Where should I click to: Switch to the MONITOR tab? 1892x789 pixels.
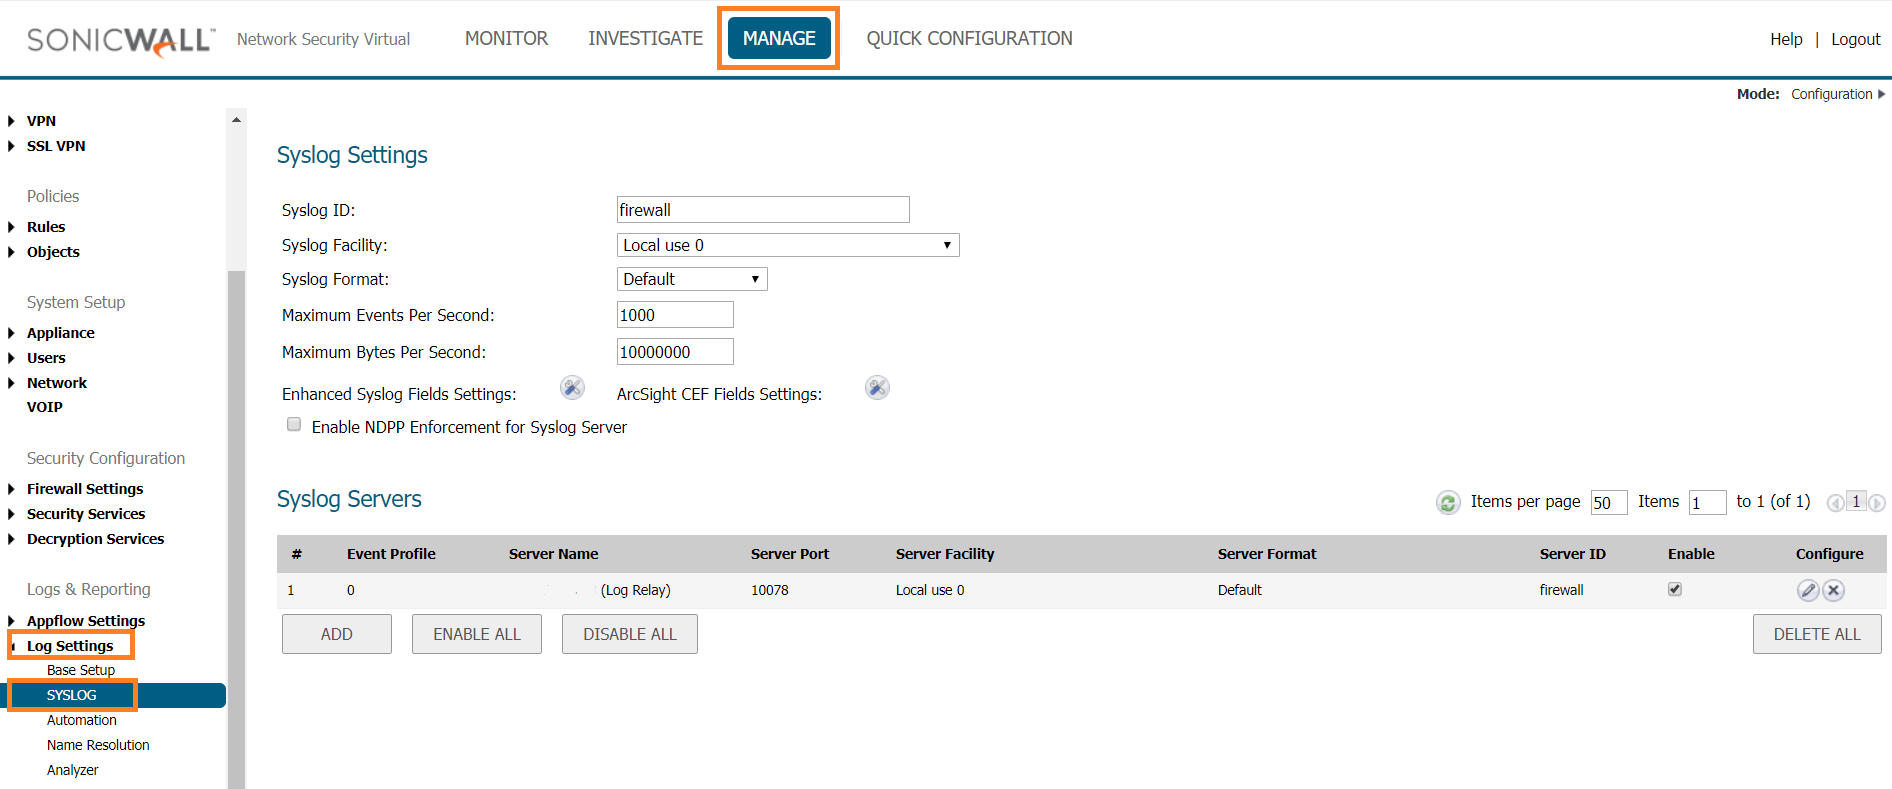[506, 38]
